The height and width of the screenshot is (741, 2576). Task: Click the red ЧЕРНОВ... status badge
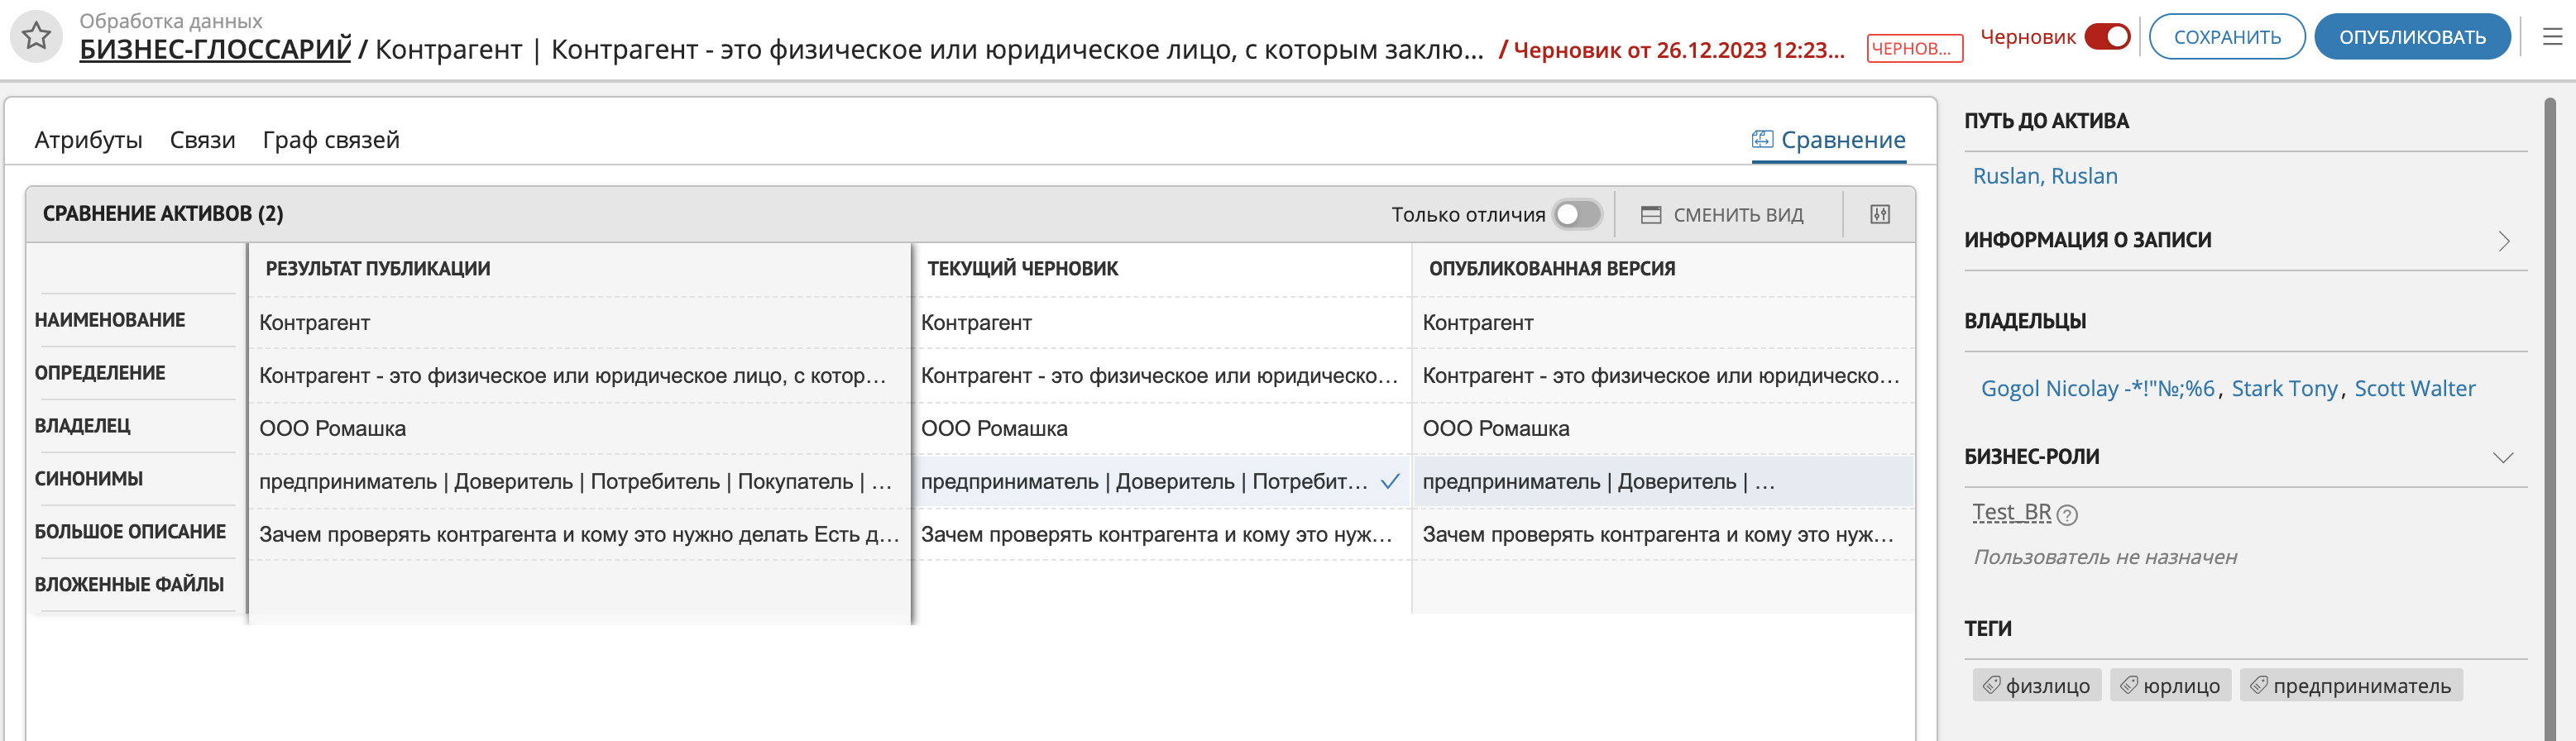[1914, 48]
